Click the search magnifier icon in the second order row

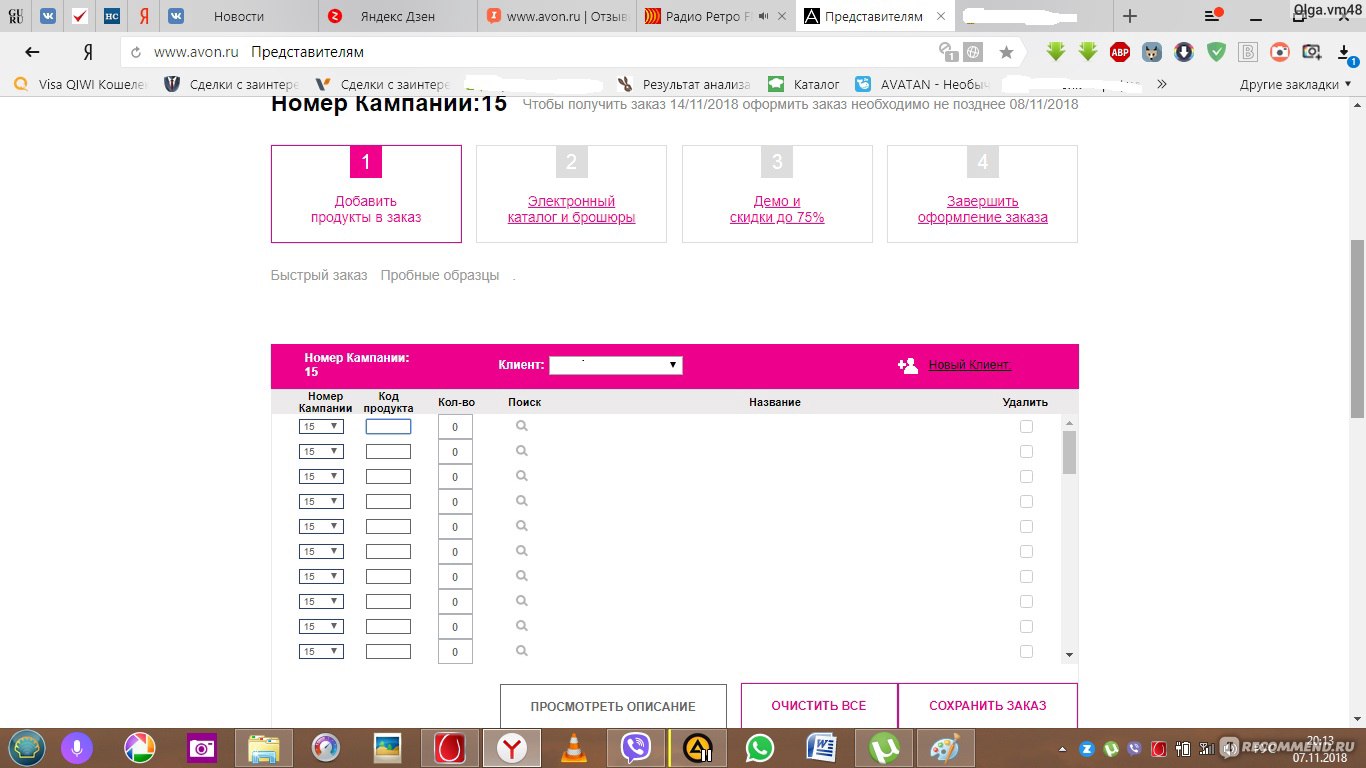pos(521,451)
